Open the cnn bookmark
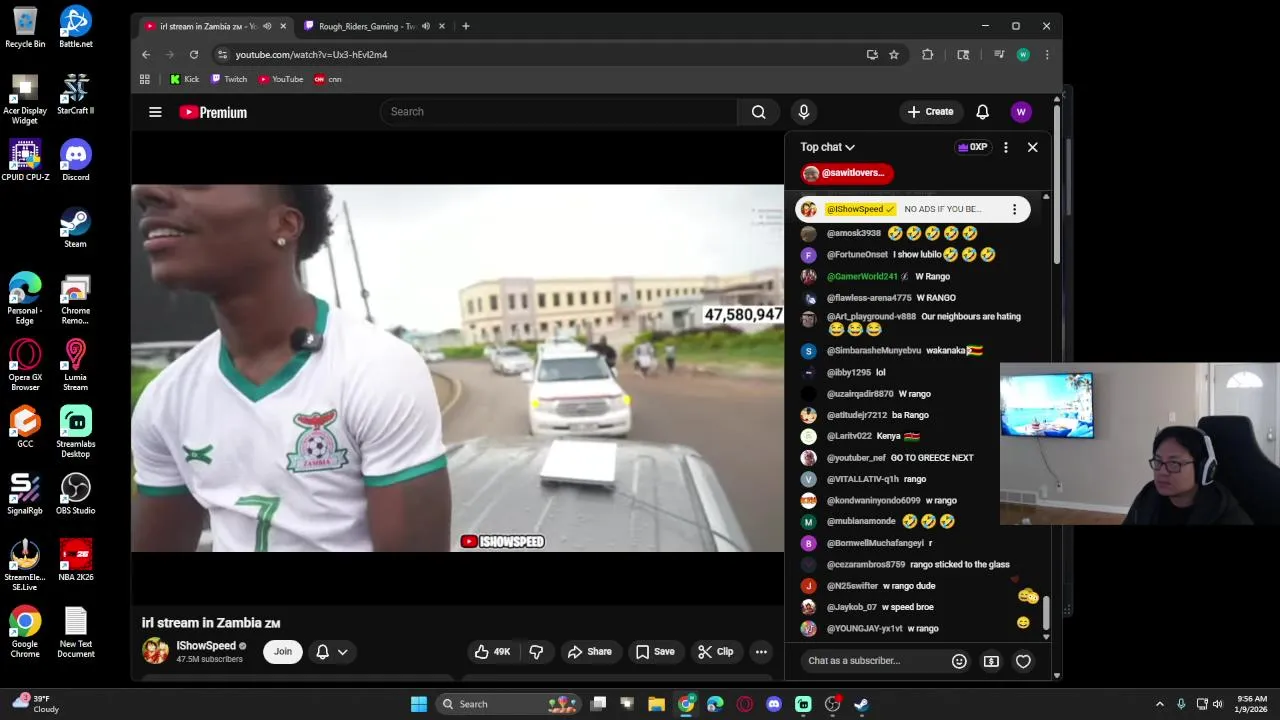Image resolution: width=1280 pixels, height=720 pixels. (328, 79)
